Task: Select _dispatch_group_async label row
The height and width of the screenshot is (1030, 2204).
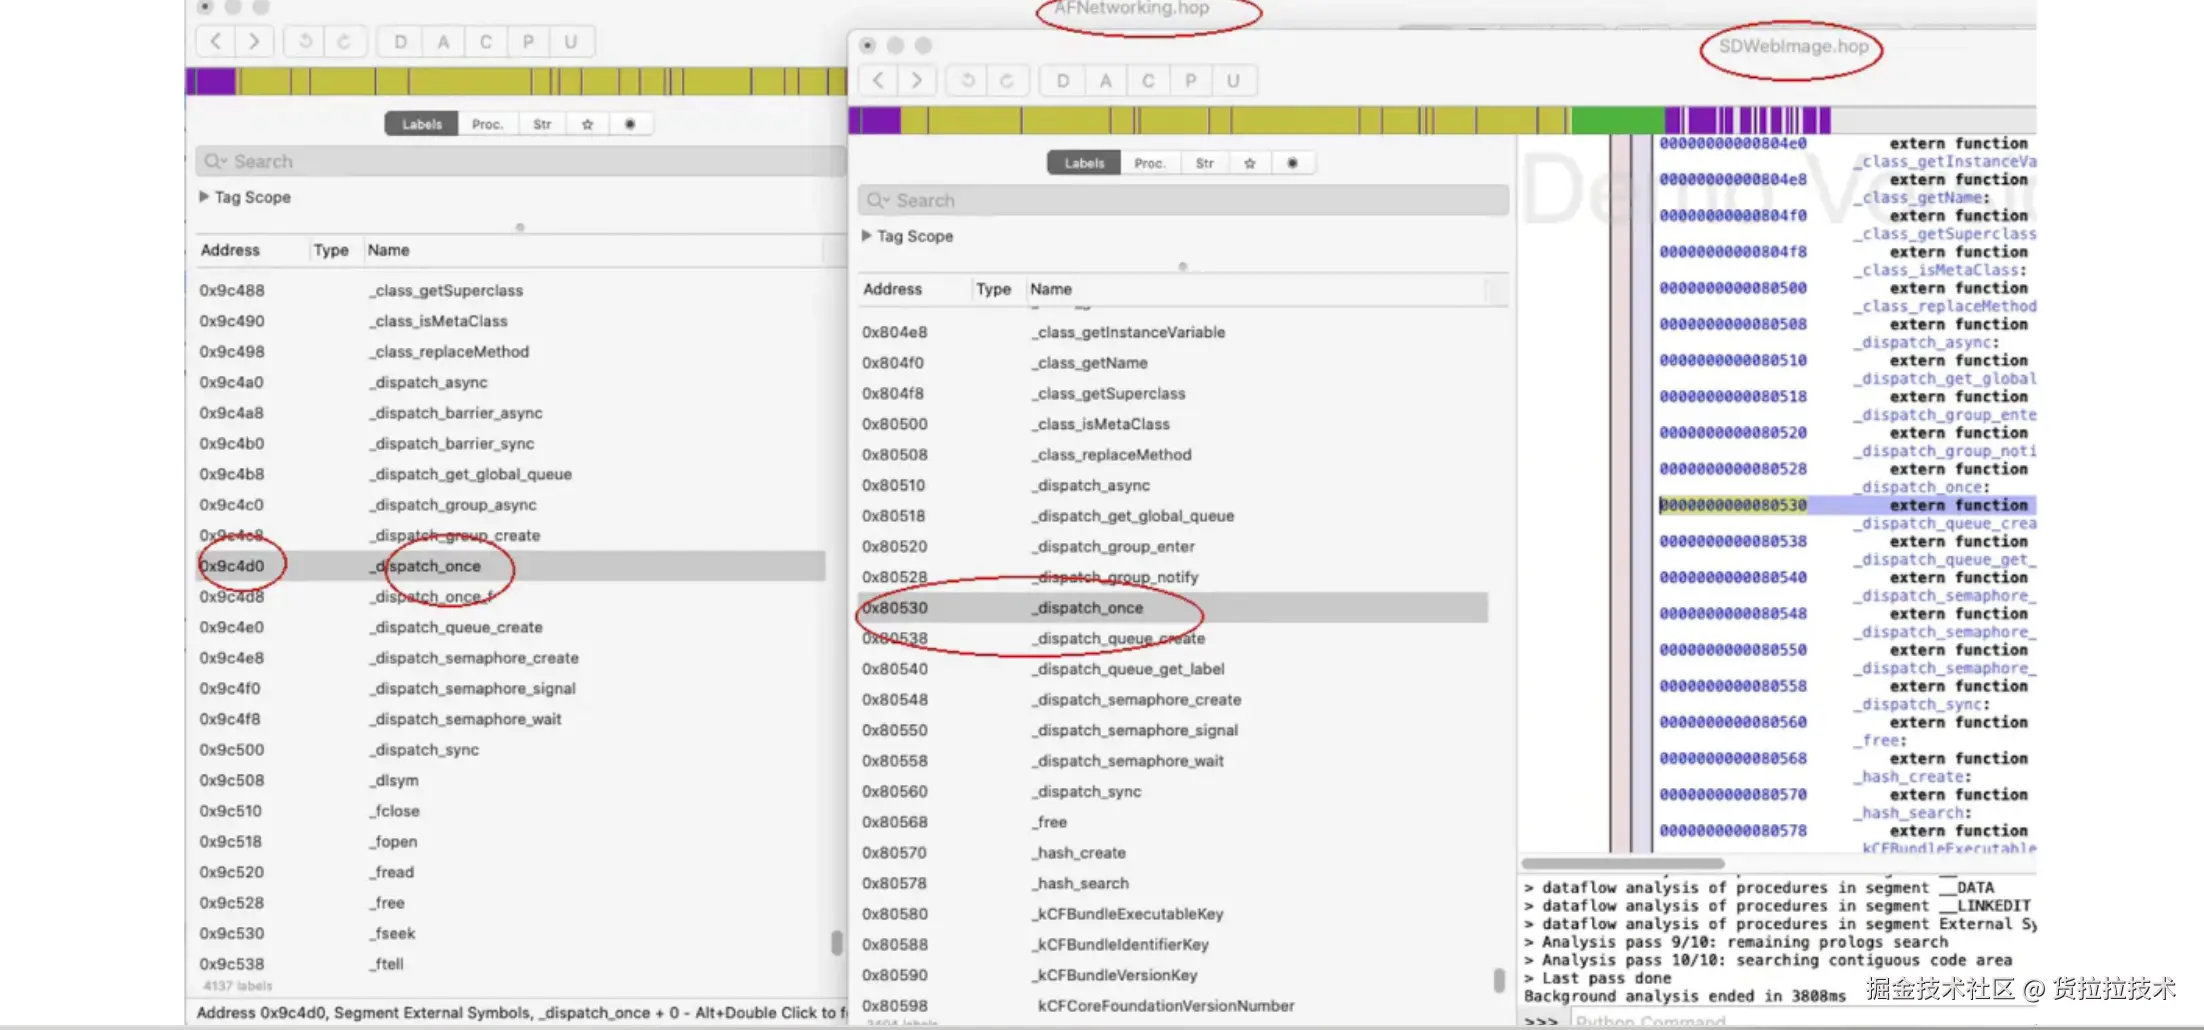Action: pos(510,505)
